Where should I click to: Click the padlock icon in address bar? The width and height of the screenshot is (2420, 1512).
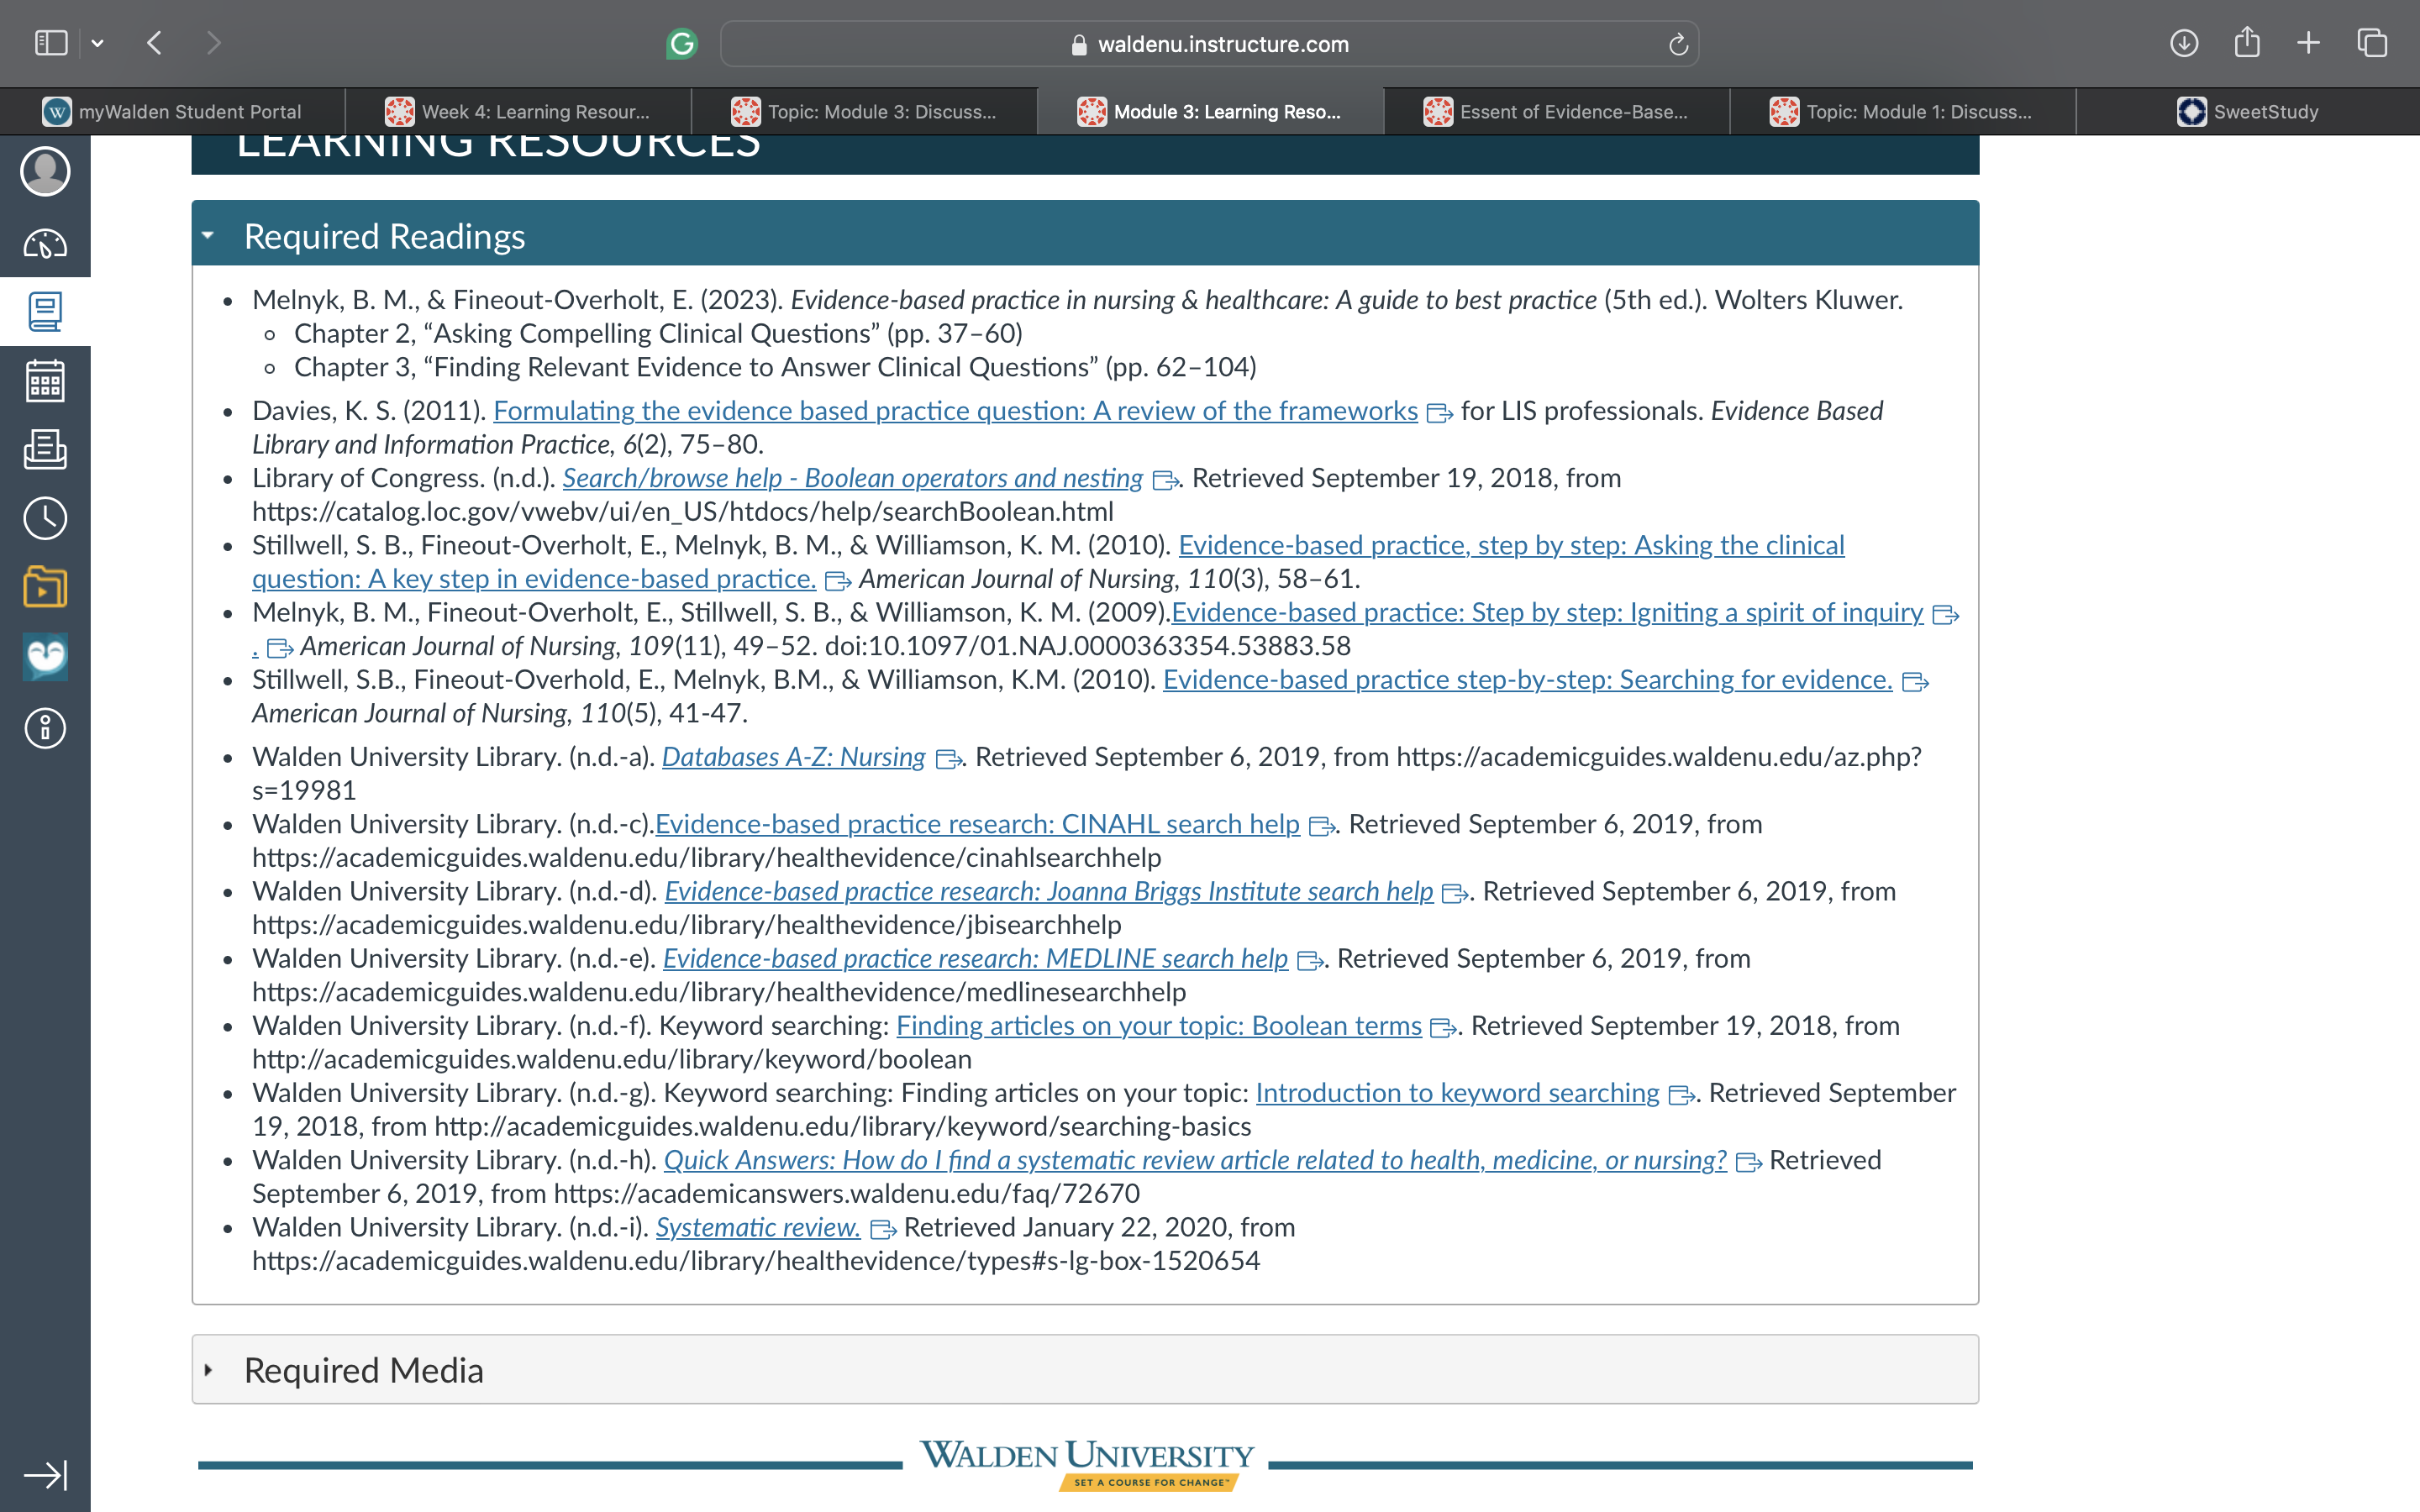click(x=1079, y=45)
